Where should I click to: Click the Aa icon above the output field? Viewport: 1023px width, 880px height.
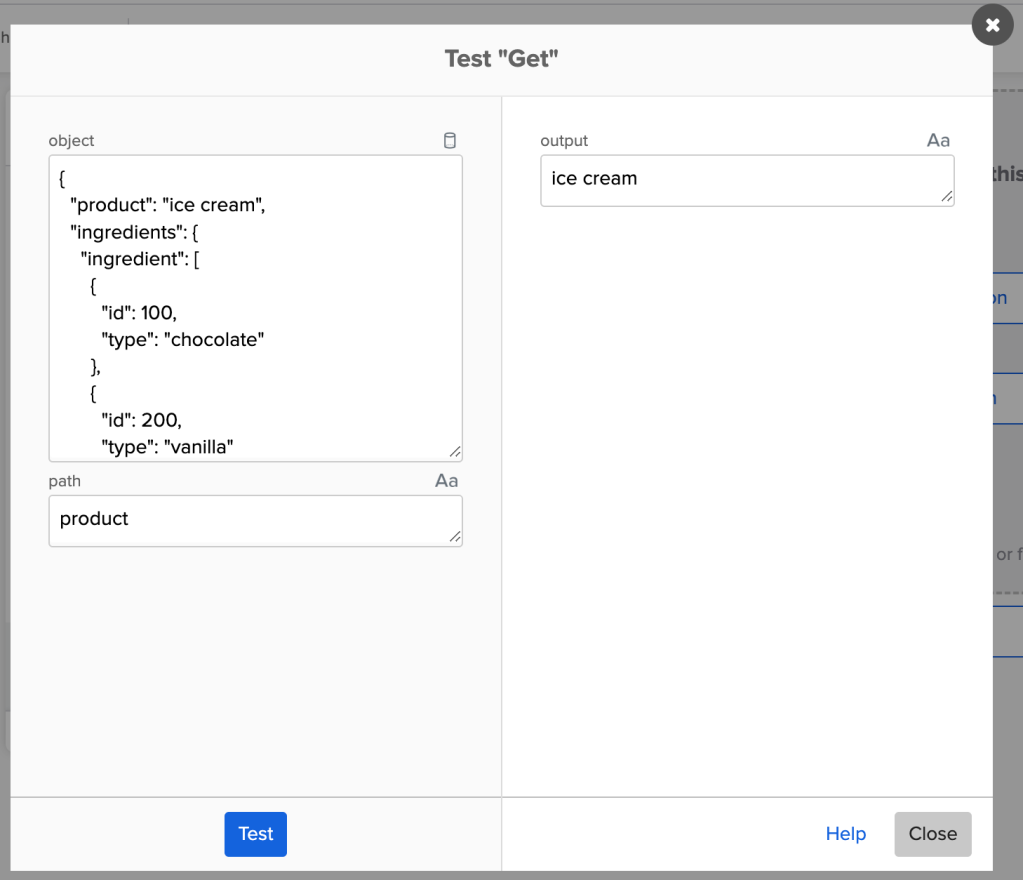(x=938, y=141)
